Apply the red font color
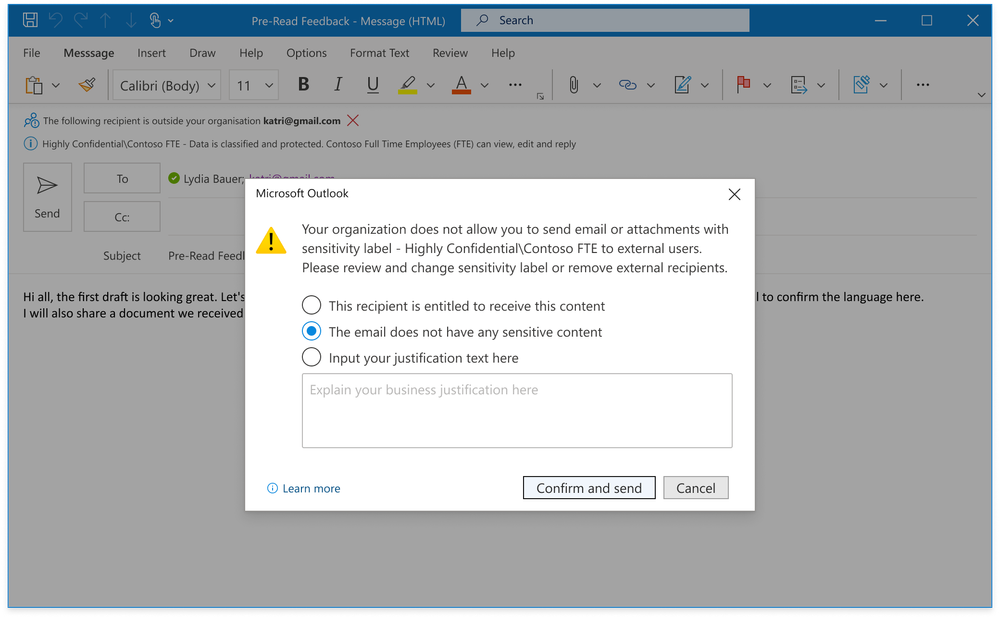Screen dimensions: 999x618 click(461, 85)
